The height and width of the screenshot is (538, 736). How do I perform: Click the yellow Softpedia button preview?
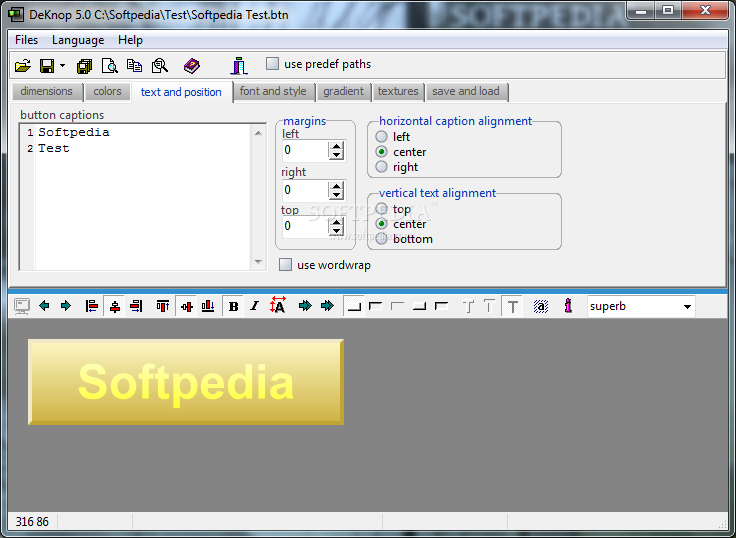pos(186,382)
